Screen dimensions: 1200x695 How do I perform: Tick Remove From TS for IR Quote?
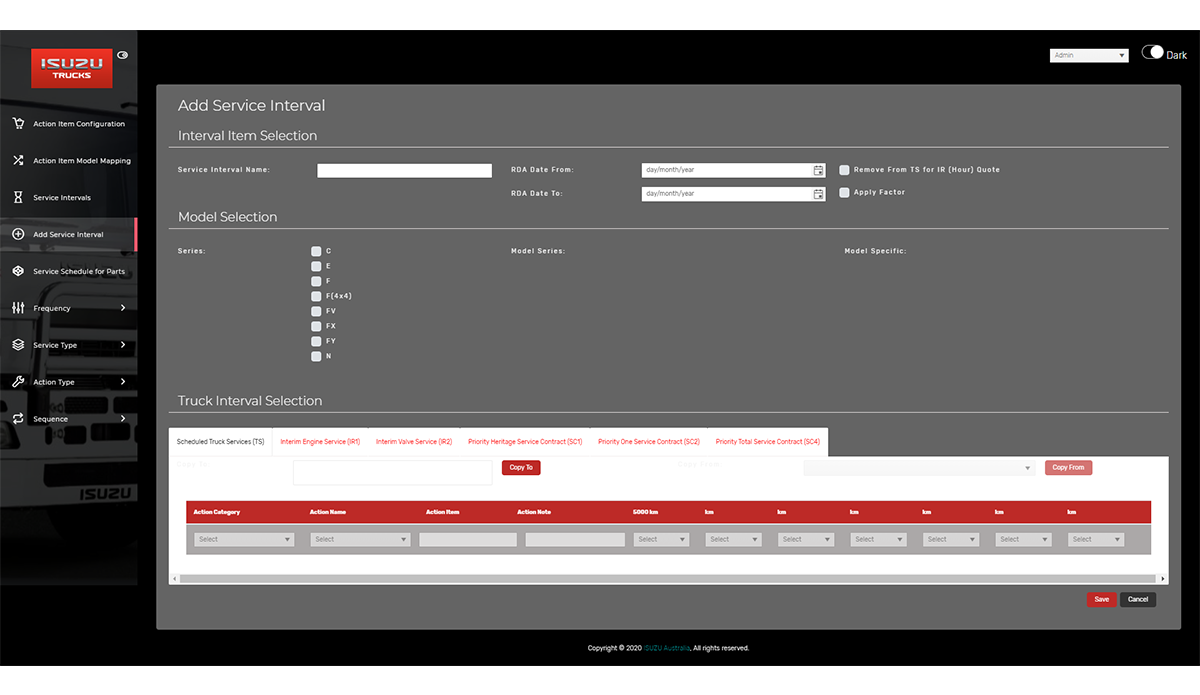click(845, 170)
